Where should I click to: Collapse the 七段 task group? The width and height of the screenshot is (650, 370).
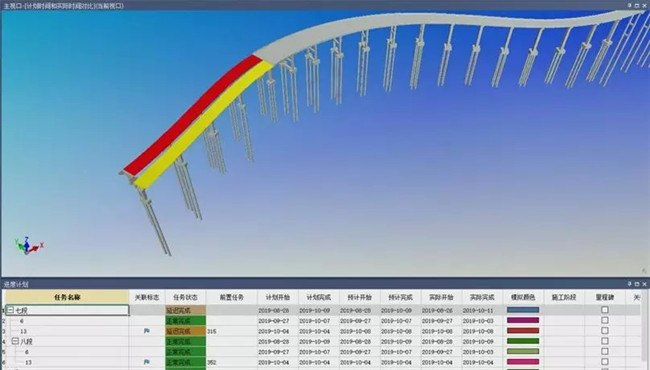[x=11, y=310]
